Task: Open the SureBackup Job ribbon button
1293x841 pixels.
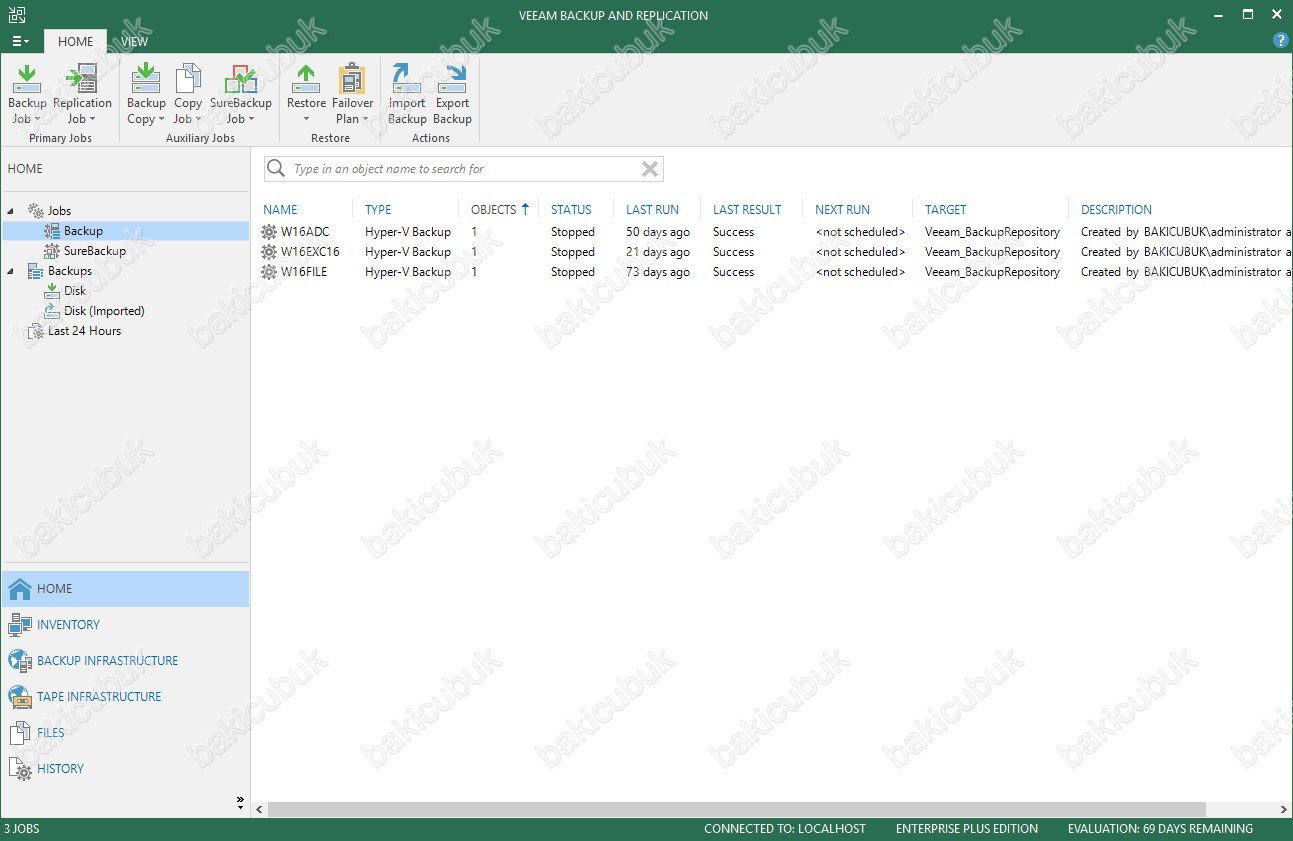Action: coord(241,94)
